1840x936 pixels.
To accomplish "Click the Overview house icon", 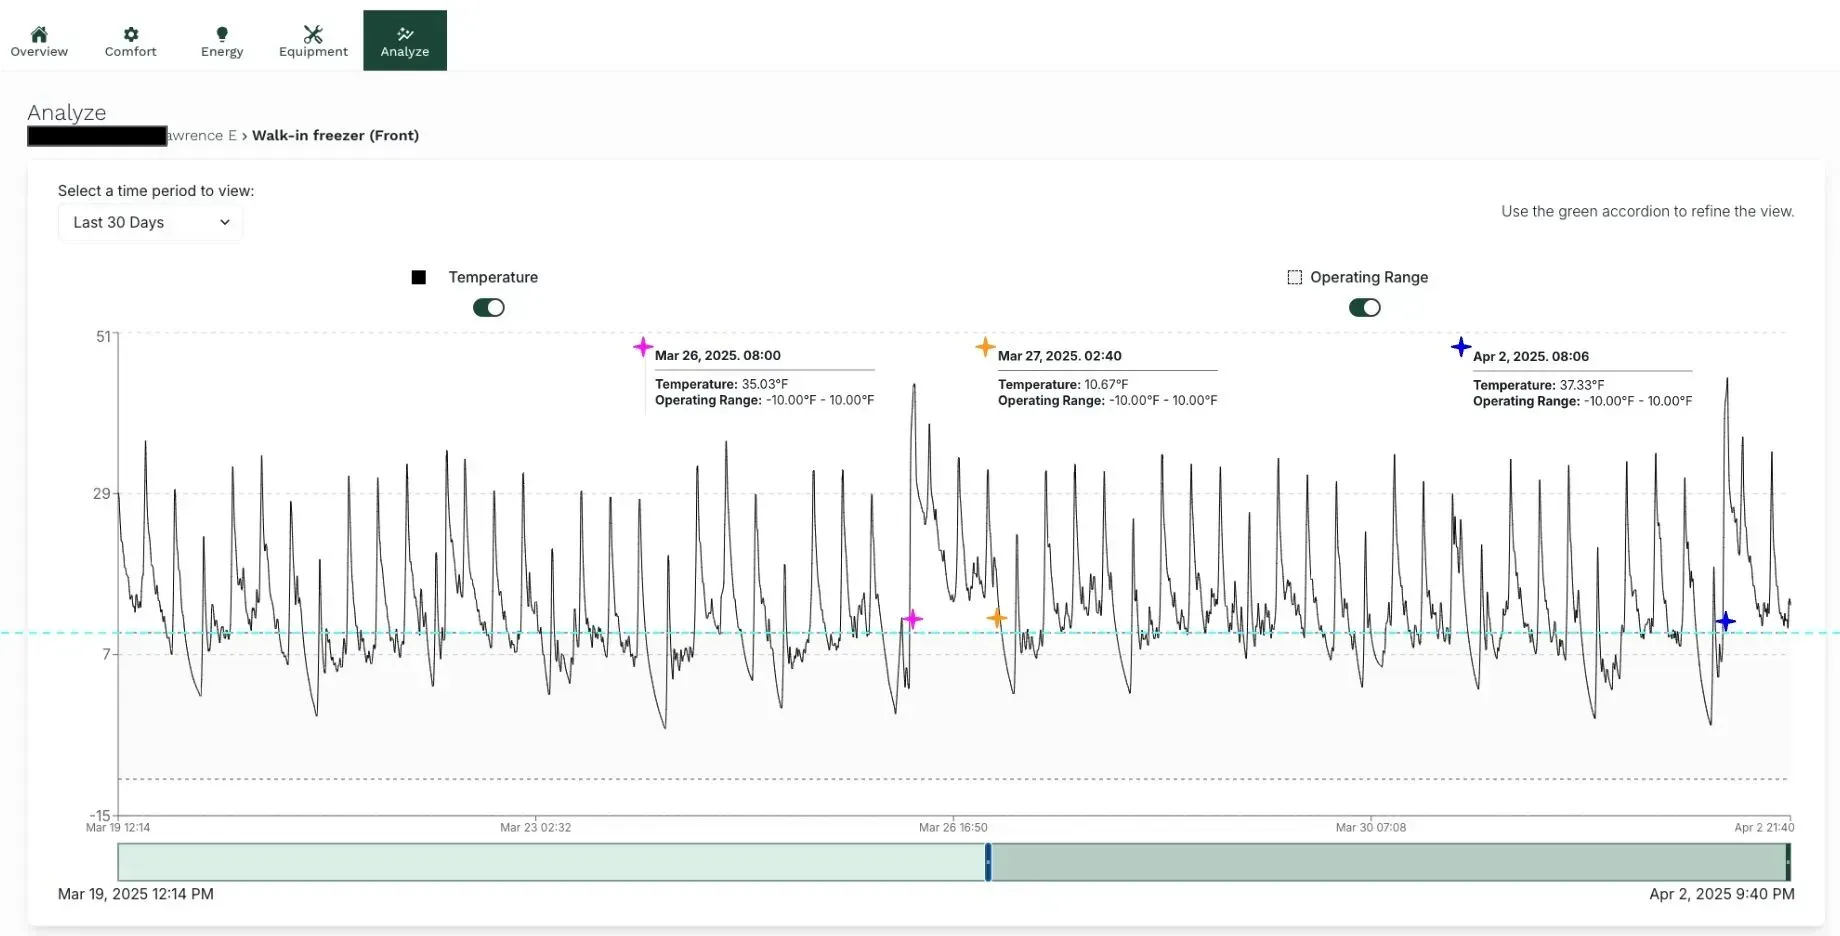I will click(x=39, y=34).
